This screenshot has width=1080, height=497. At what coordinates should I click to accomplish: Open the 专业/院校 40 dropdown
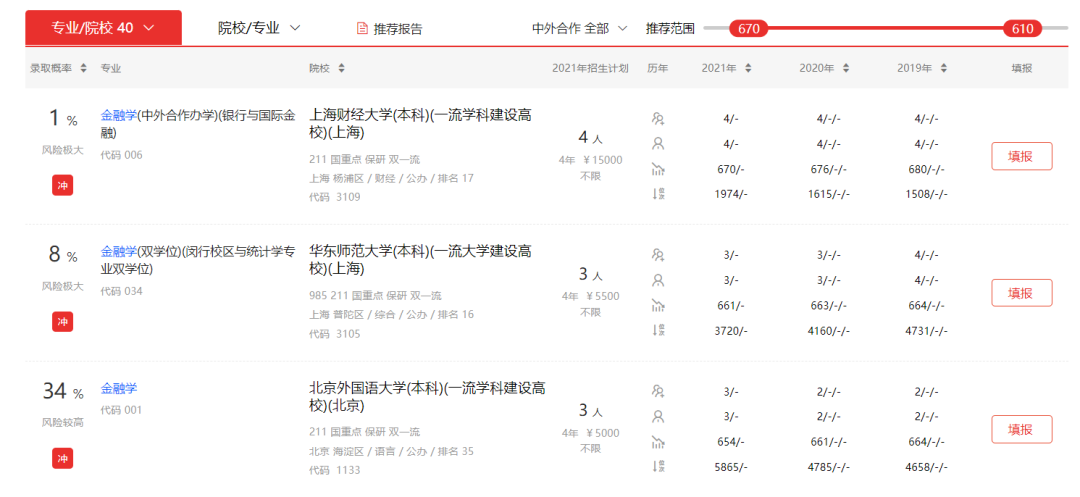tap(103, 28)
